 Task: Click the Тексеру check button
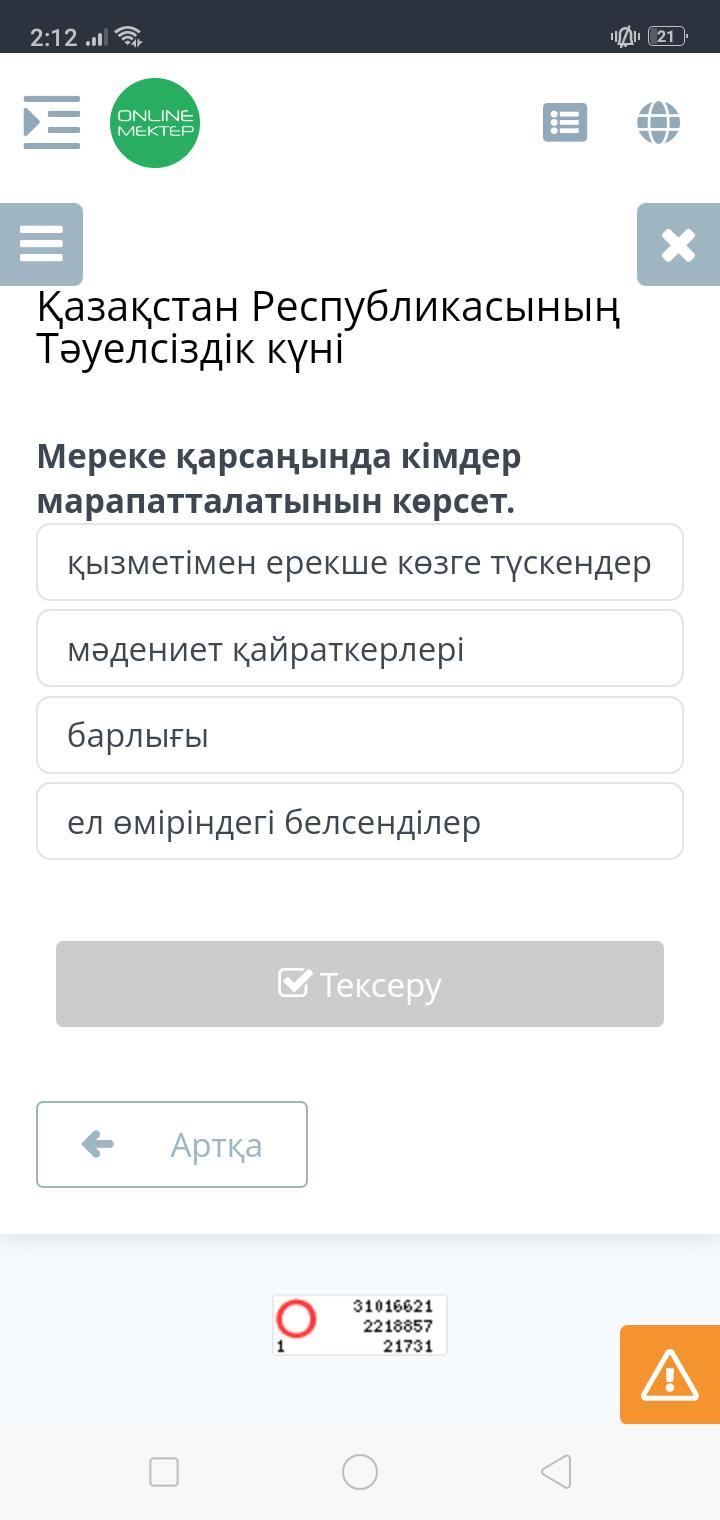pyautogui.click(x=360, y=984)
